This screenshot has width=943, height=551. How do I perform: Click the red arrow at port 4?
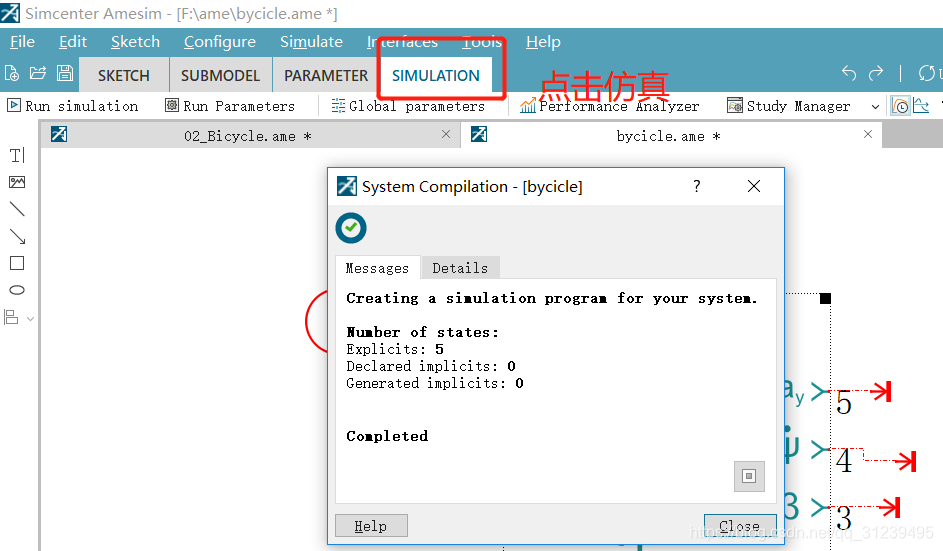[x=905, y=461]
